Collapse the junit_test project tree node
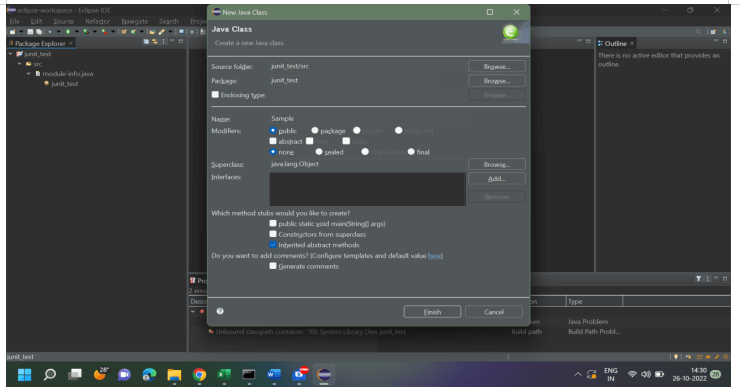The width and height of the screenshot is (740, 392). click(10, 54)
